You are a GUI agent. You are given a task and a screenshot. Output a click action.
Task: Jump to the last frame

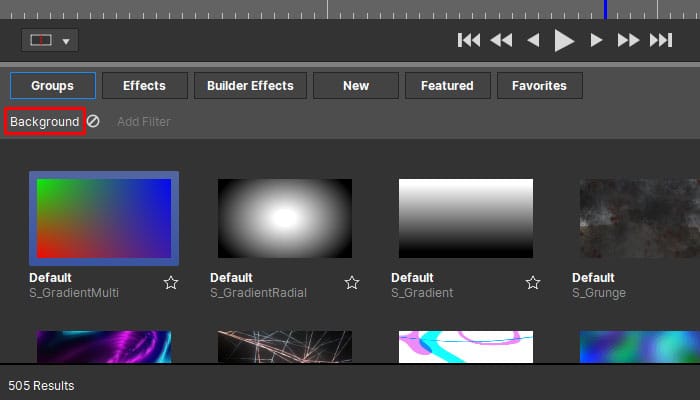click(x=661, y=40)
